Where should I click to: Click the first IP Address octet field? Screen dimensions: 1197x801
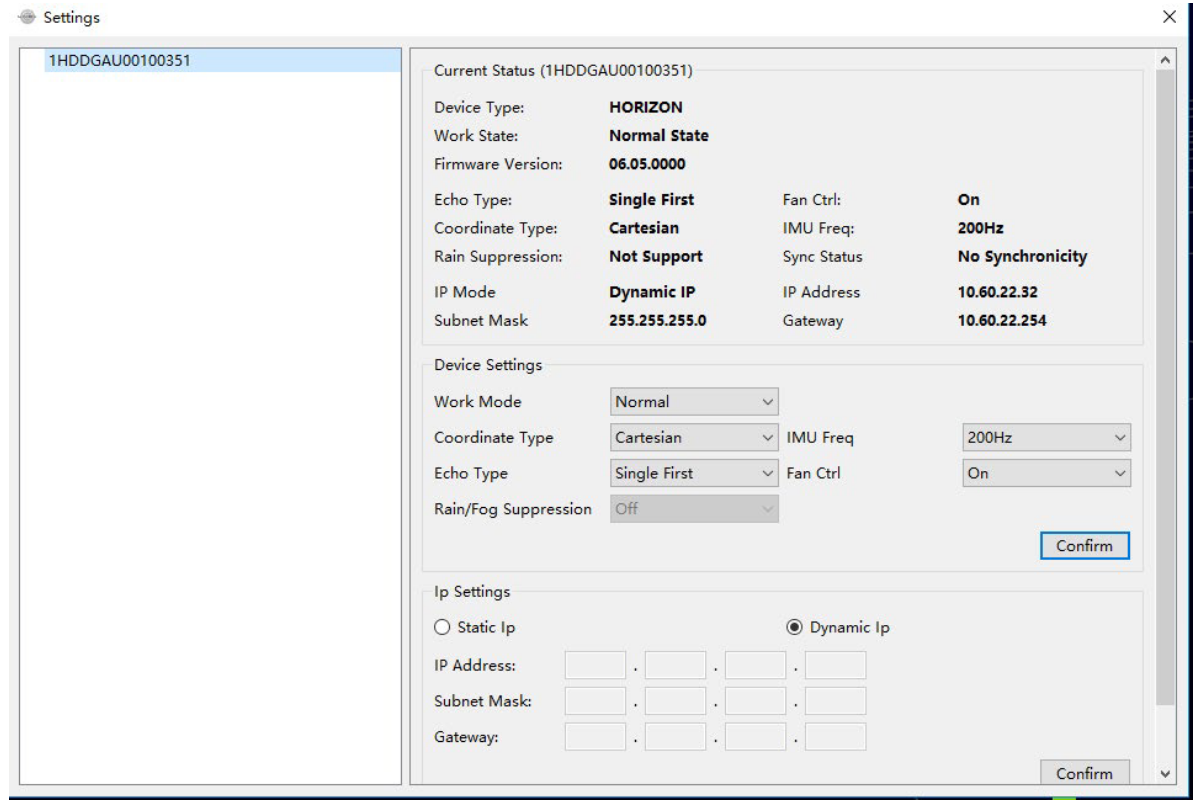[595, 665]
